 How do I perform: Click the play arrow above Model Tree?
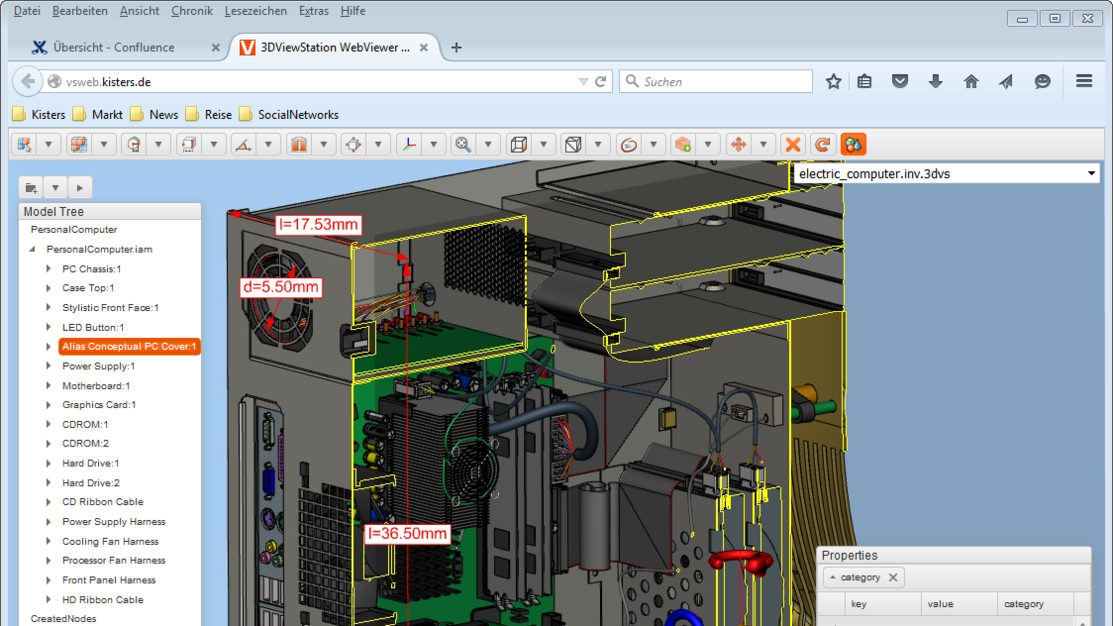point(80,188)
